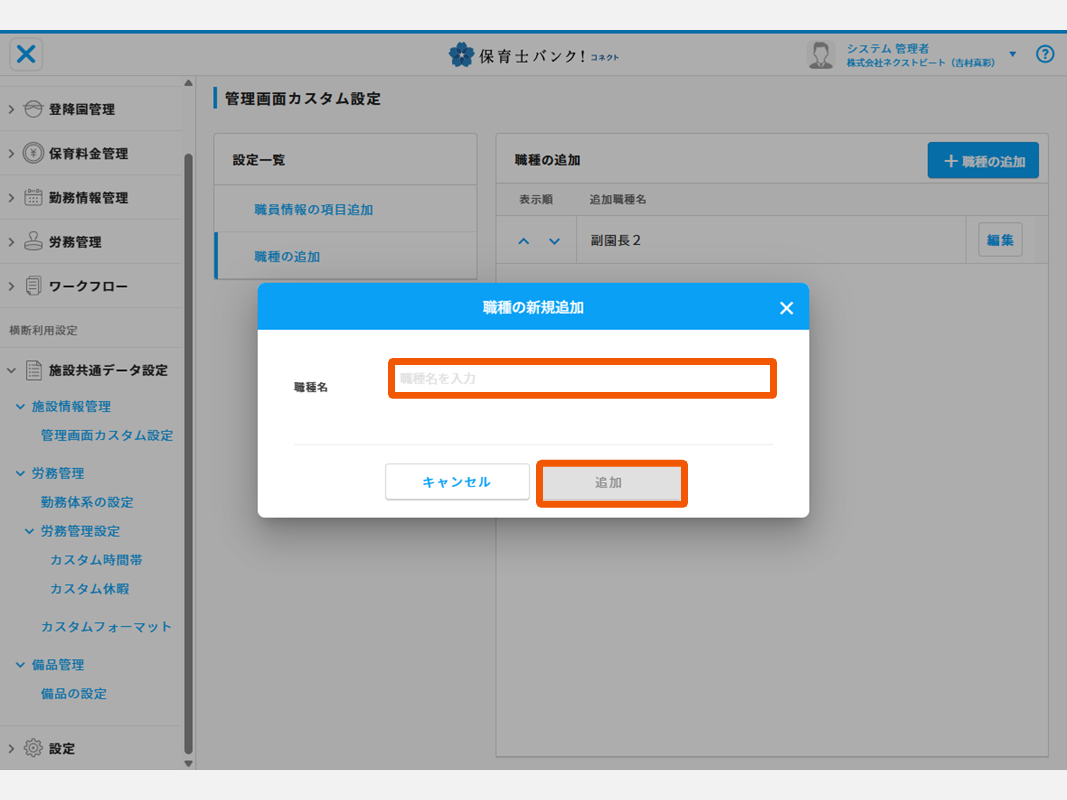Click the 保育料金管理 yen icon

[x=33, y=153]
